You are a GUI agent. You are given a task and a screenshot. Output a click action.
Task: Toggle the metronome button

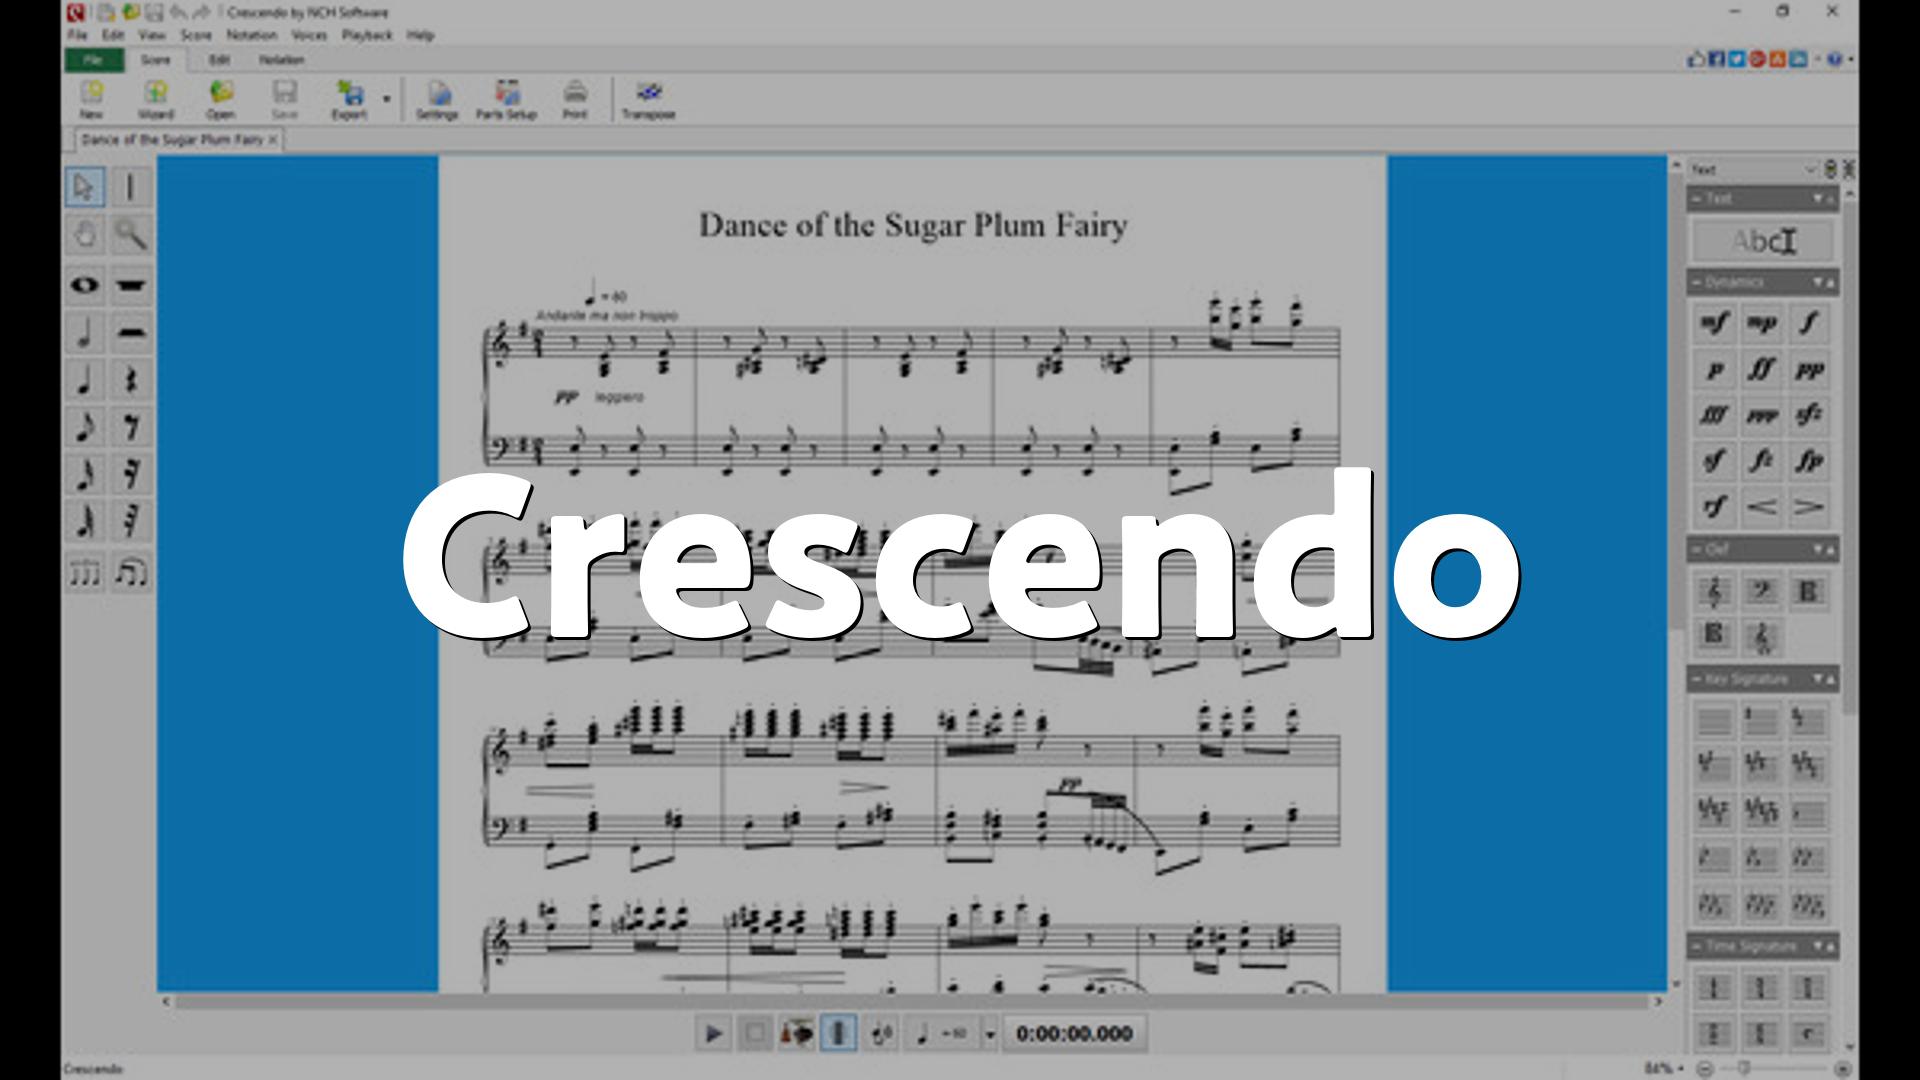coord(797,1033)
